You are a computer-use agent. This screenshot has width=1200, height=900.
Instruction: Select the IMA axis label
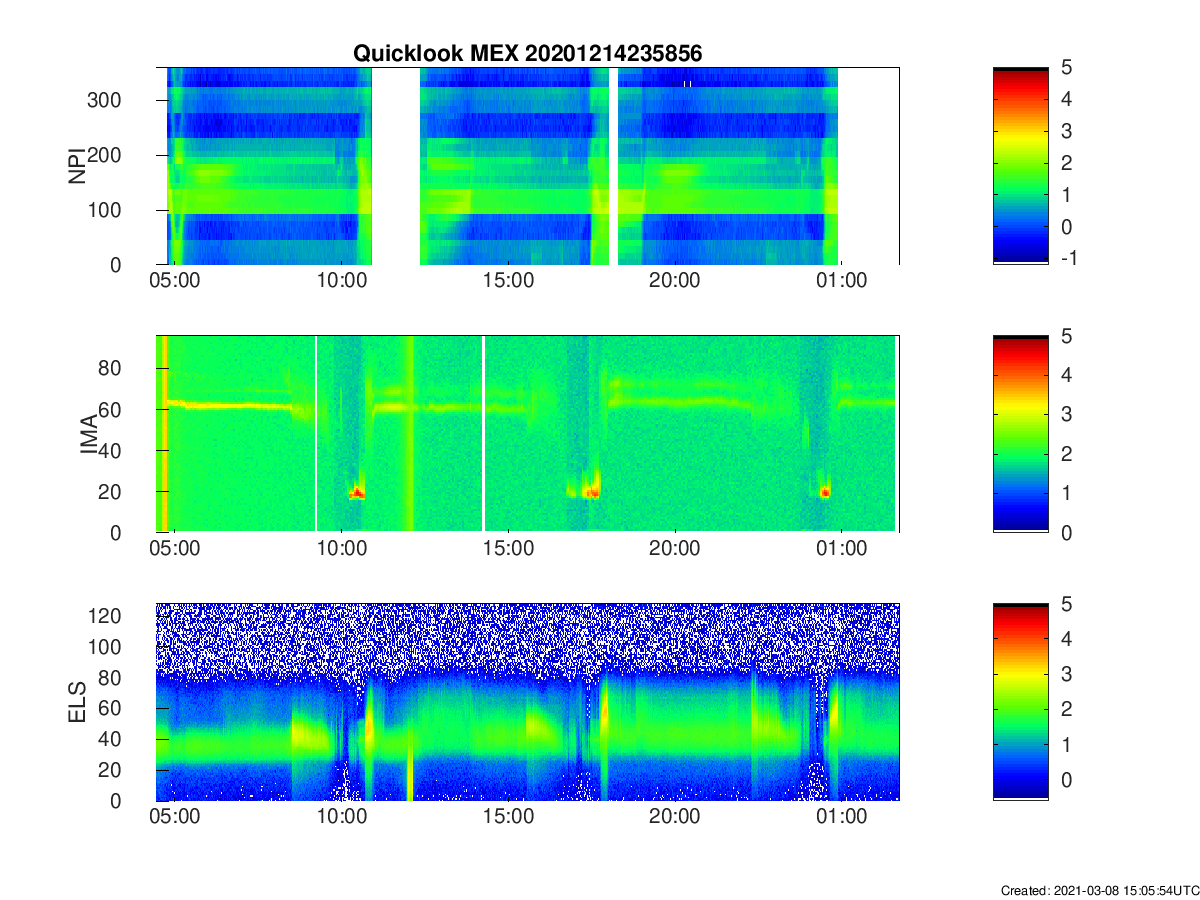click(x=90, y=434)
